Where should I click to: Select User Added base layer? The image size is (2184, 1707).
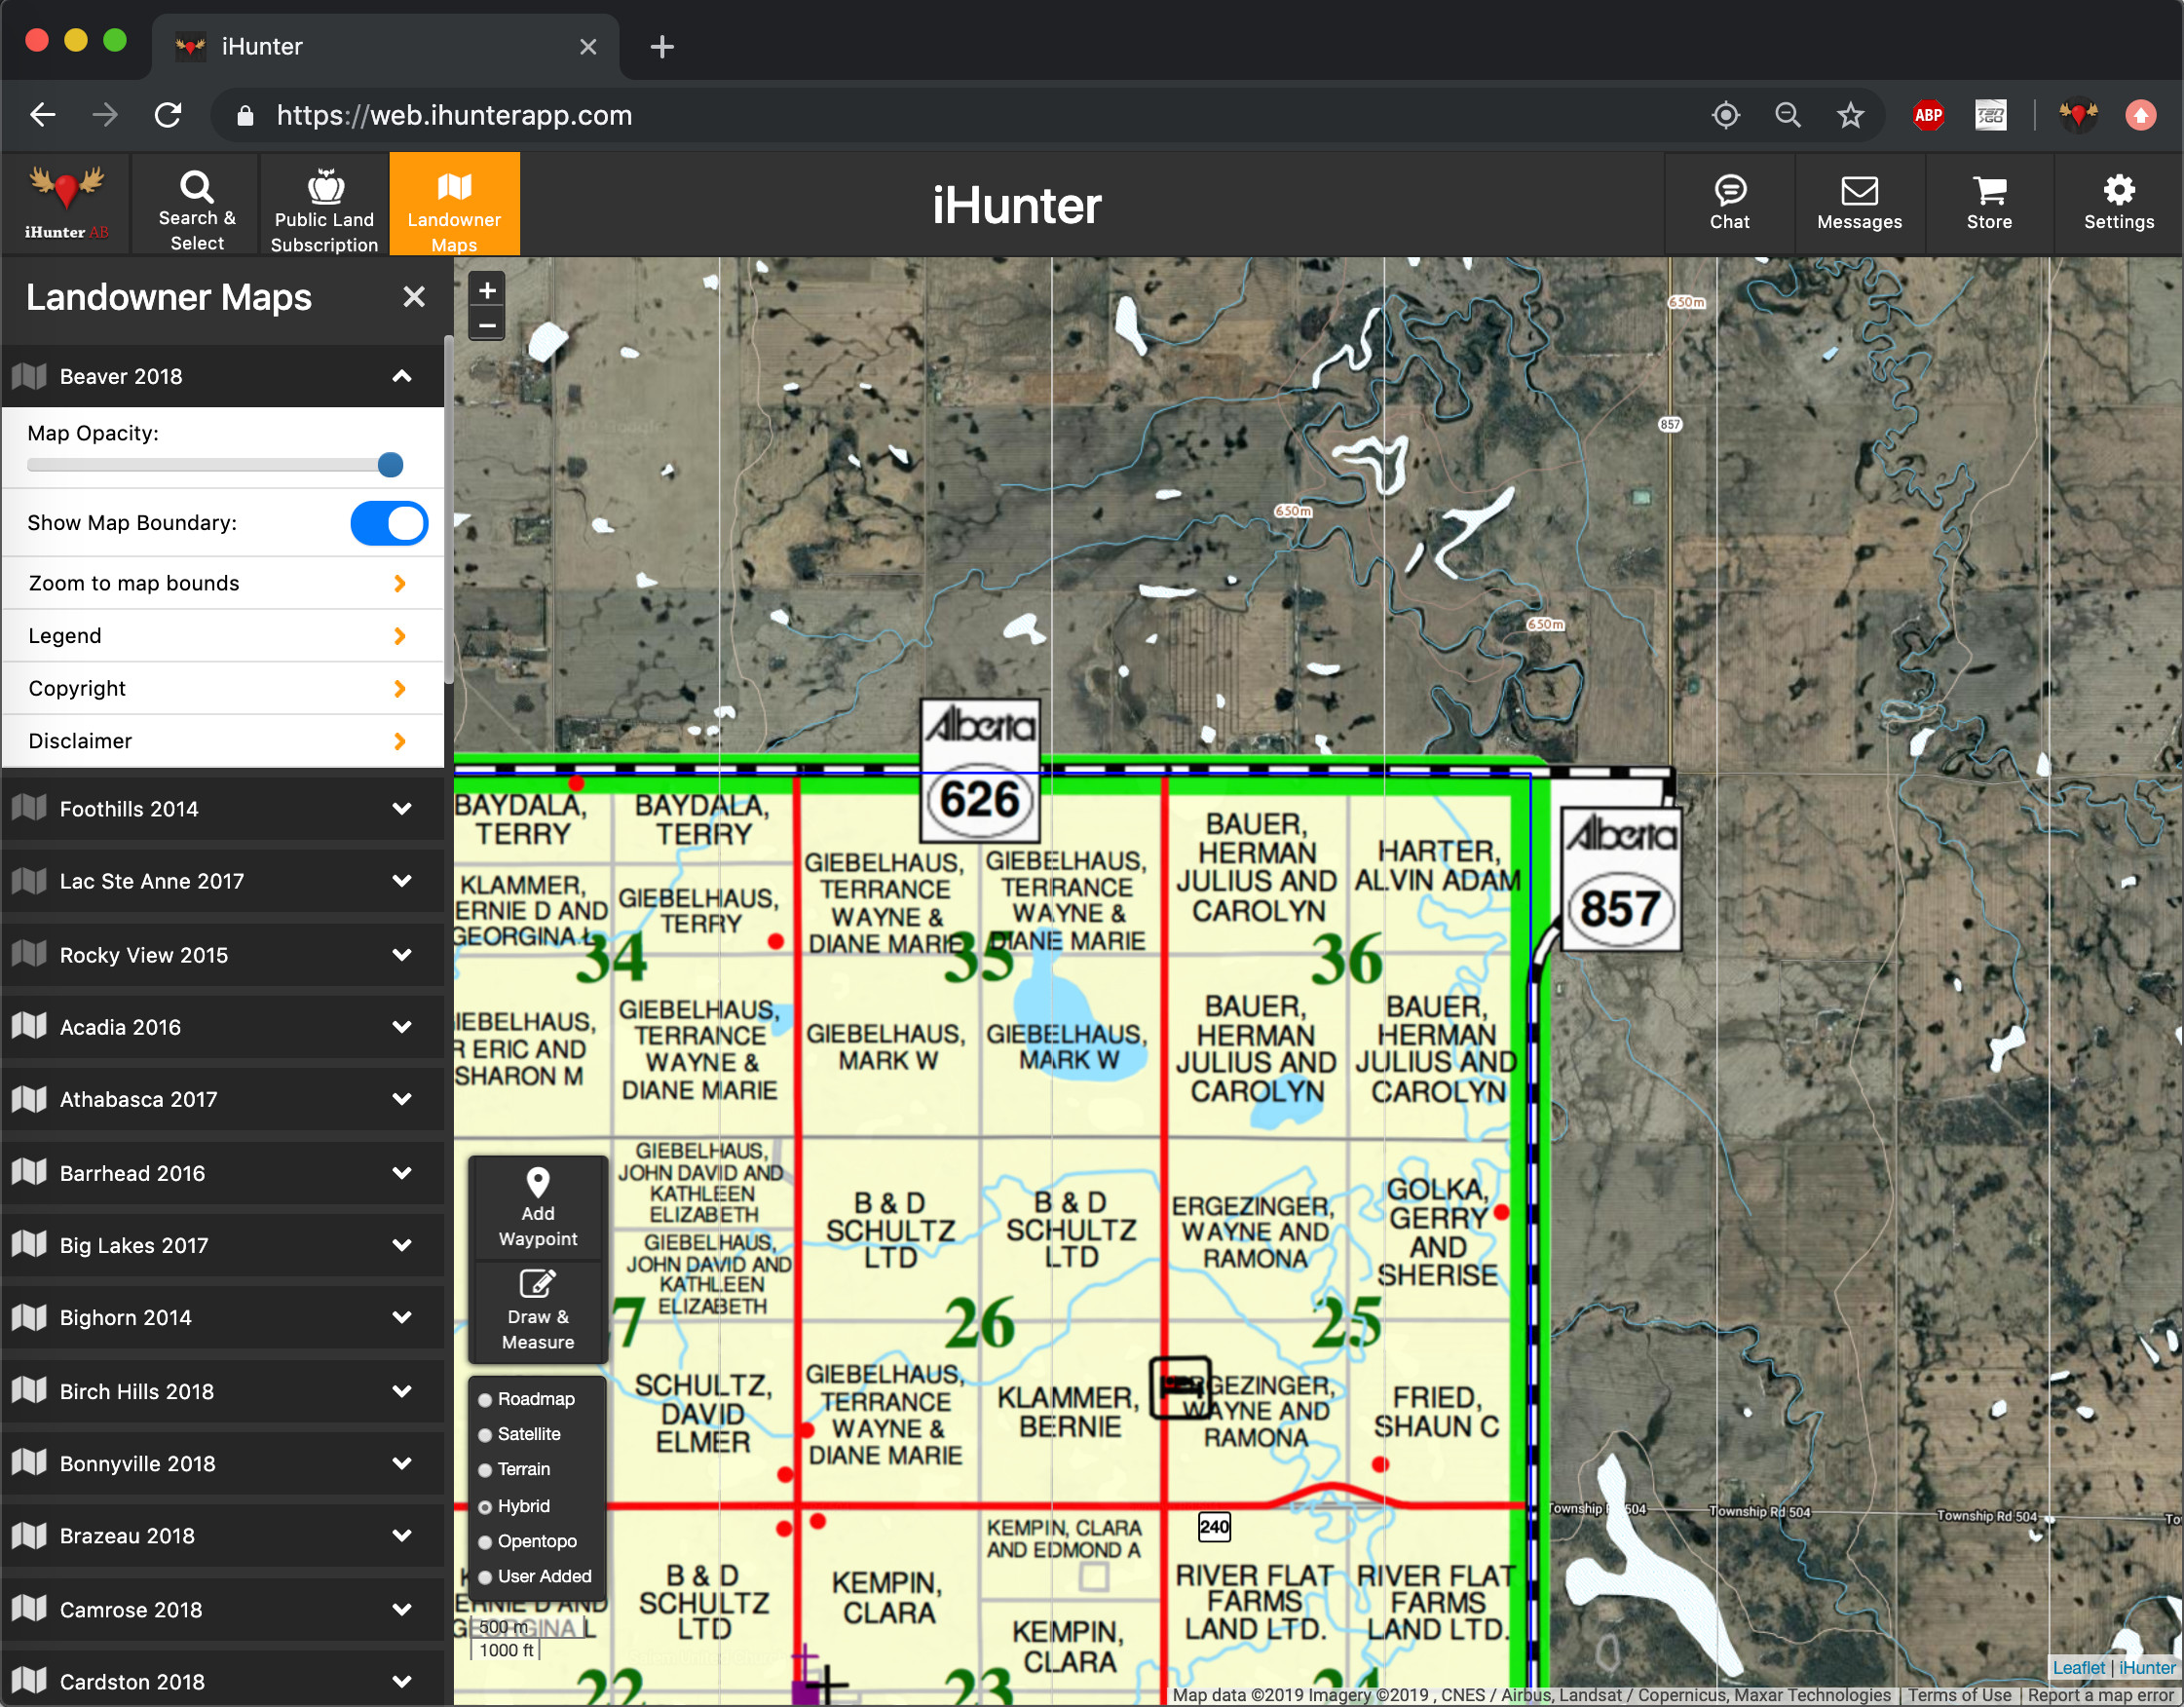(485, 1576)
